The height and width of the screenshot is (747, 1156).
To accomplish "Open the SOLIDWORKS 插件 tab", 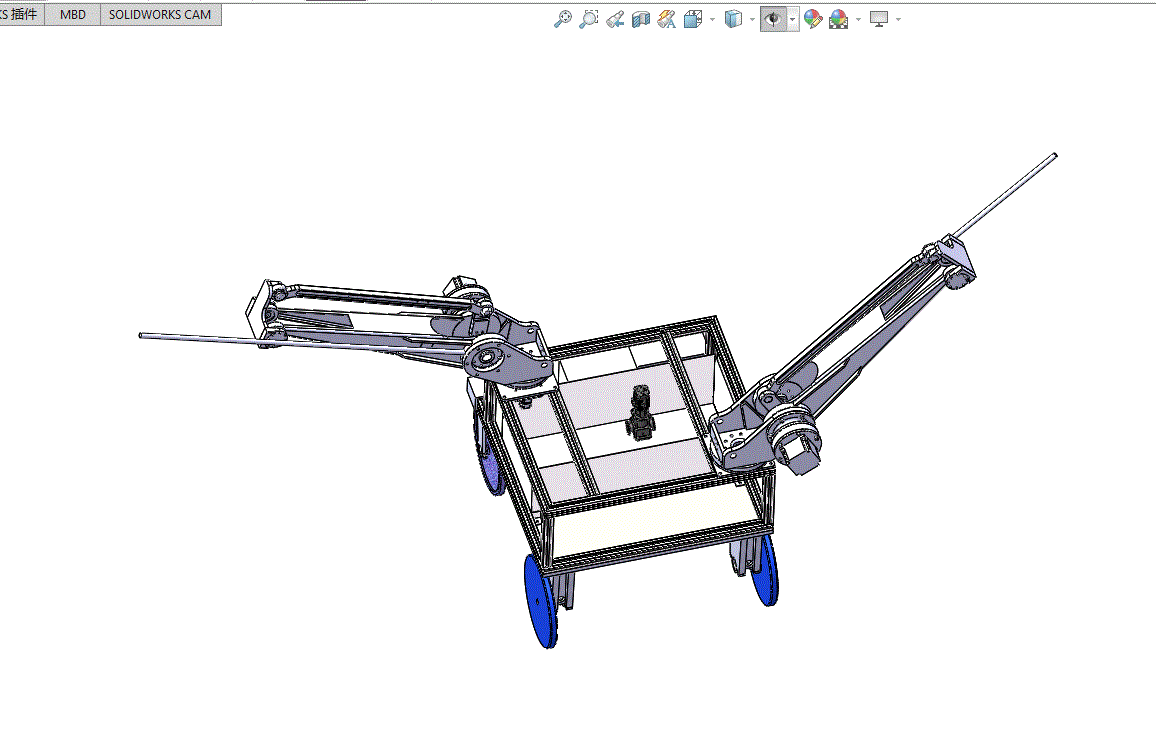I will pyautogui.click(x=21, y=15).
